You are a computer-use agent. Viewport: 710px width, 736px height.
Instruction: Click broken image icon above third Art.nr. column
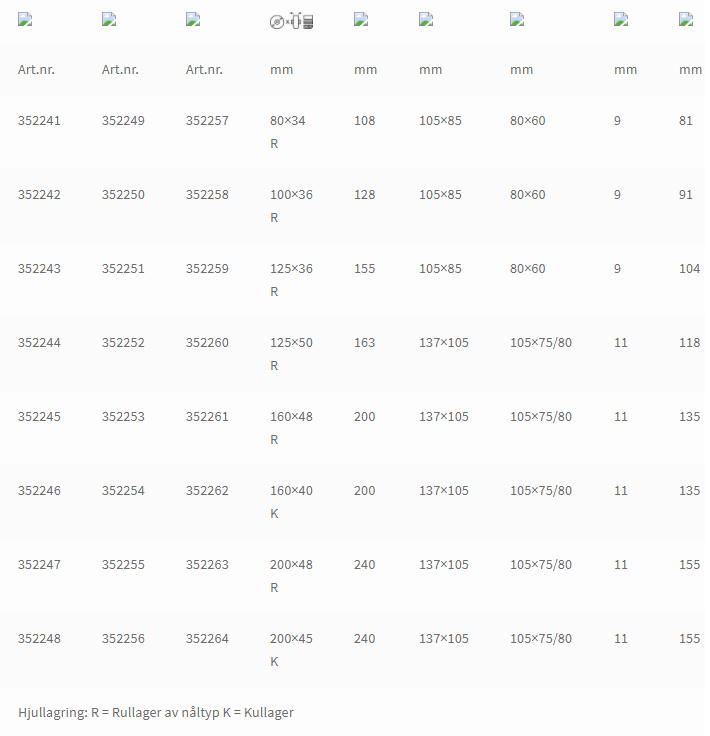pos(193,20)
